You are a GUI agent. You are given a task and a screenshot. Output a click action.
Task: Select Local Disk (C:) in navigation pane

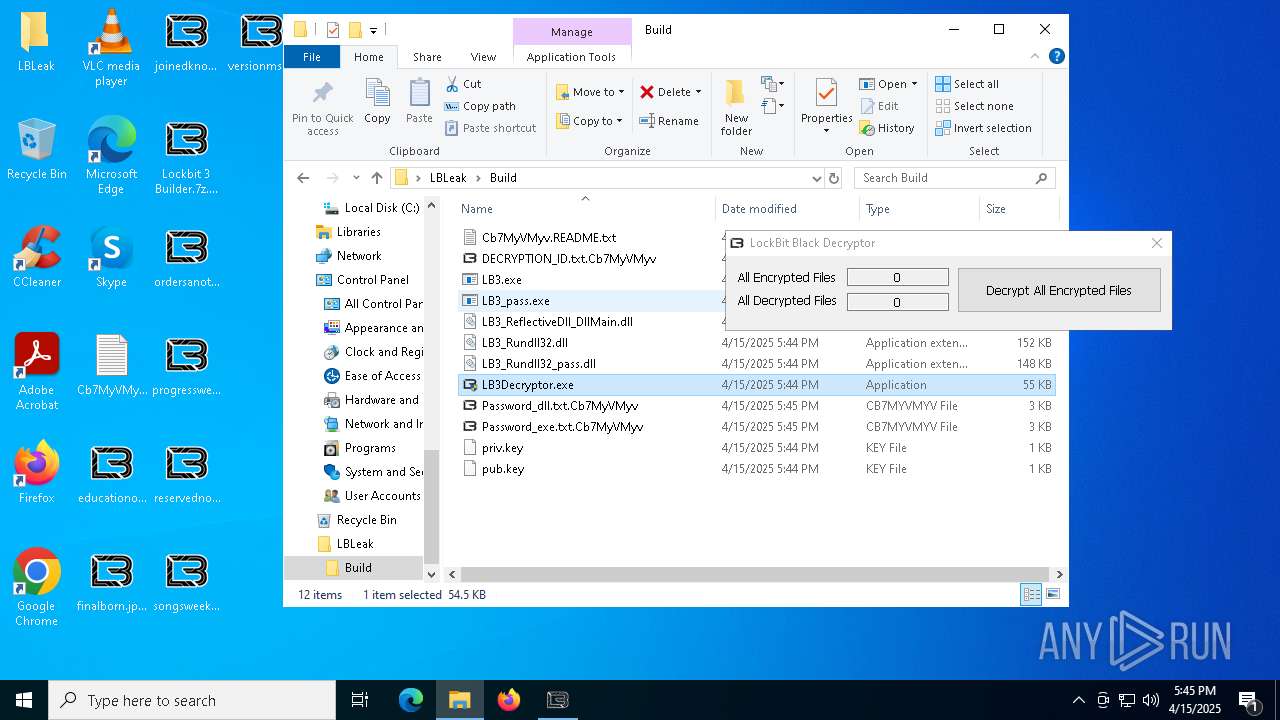point(381,208)
